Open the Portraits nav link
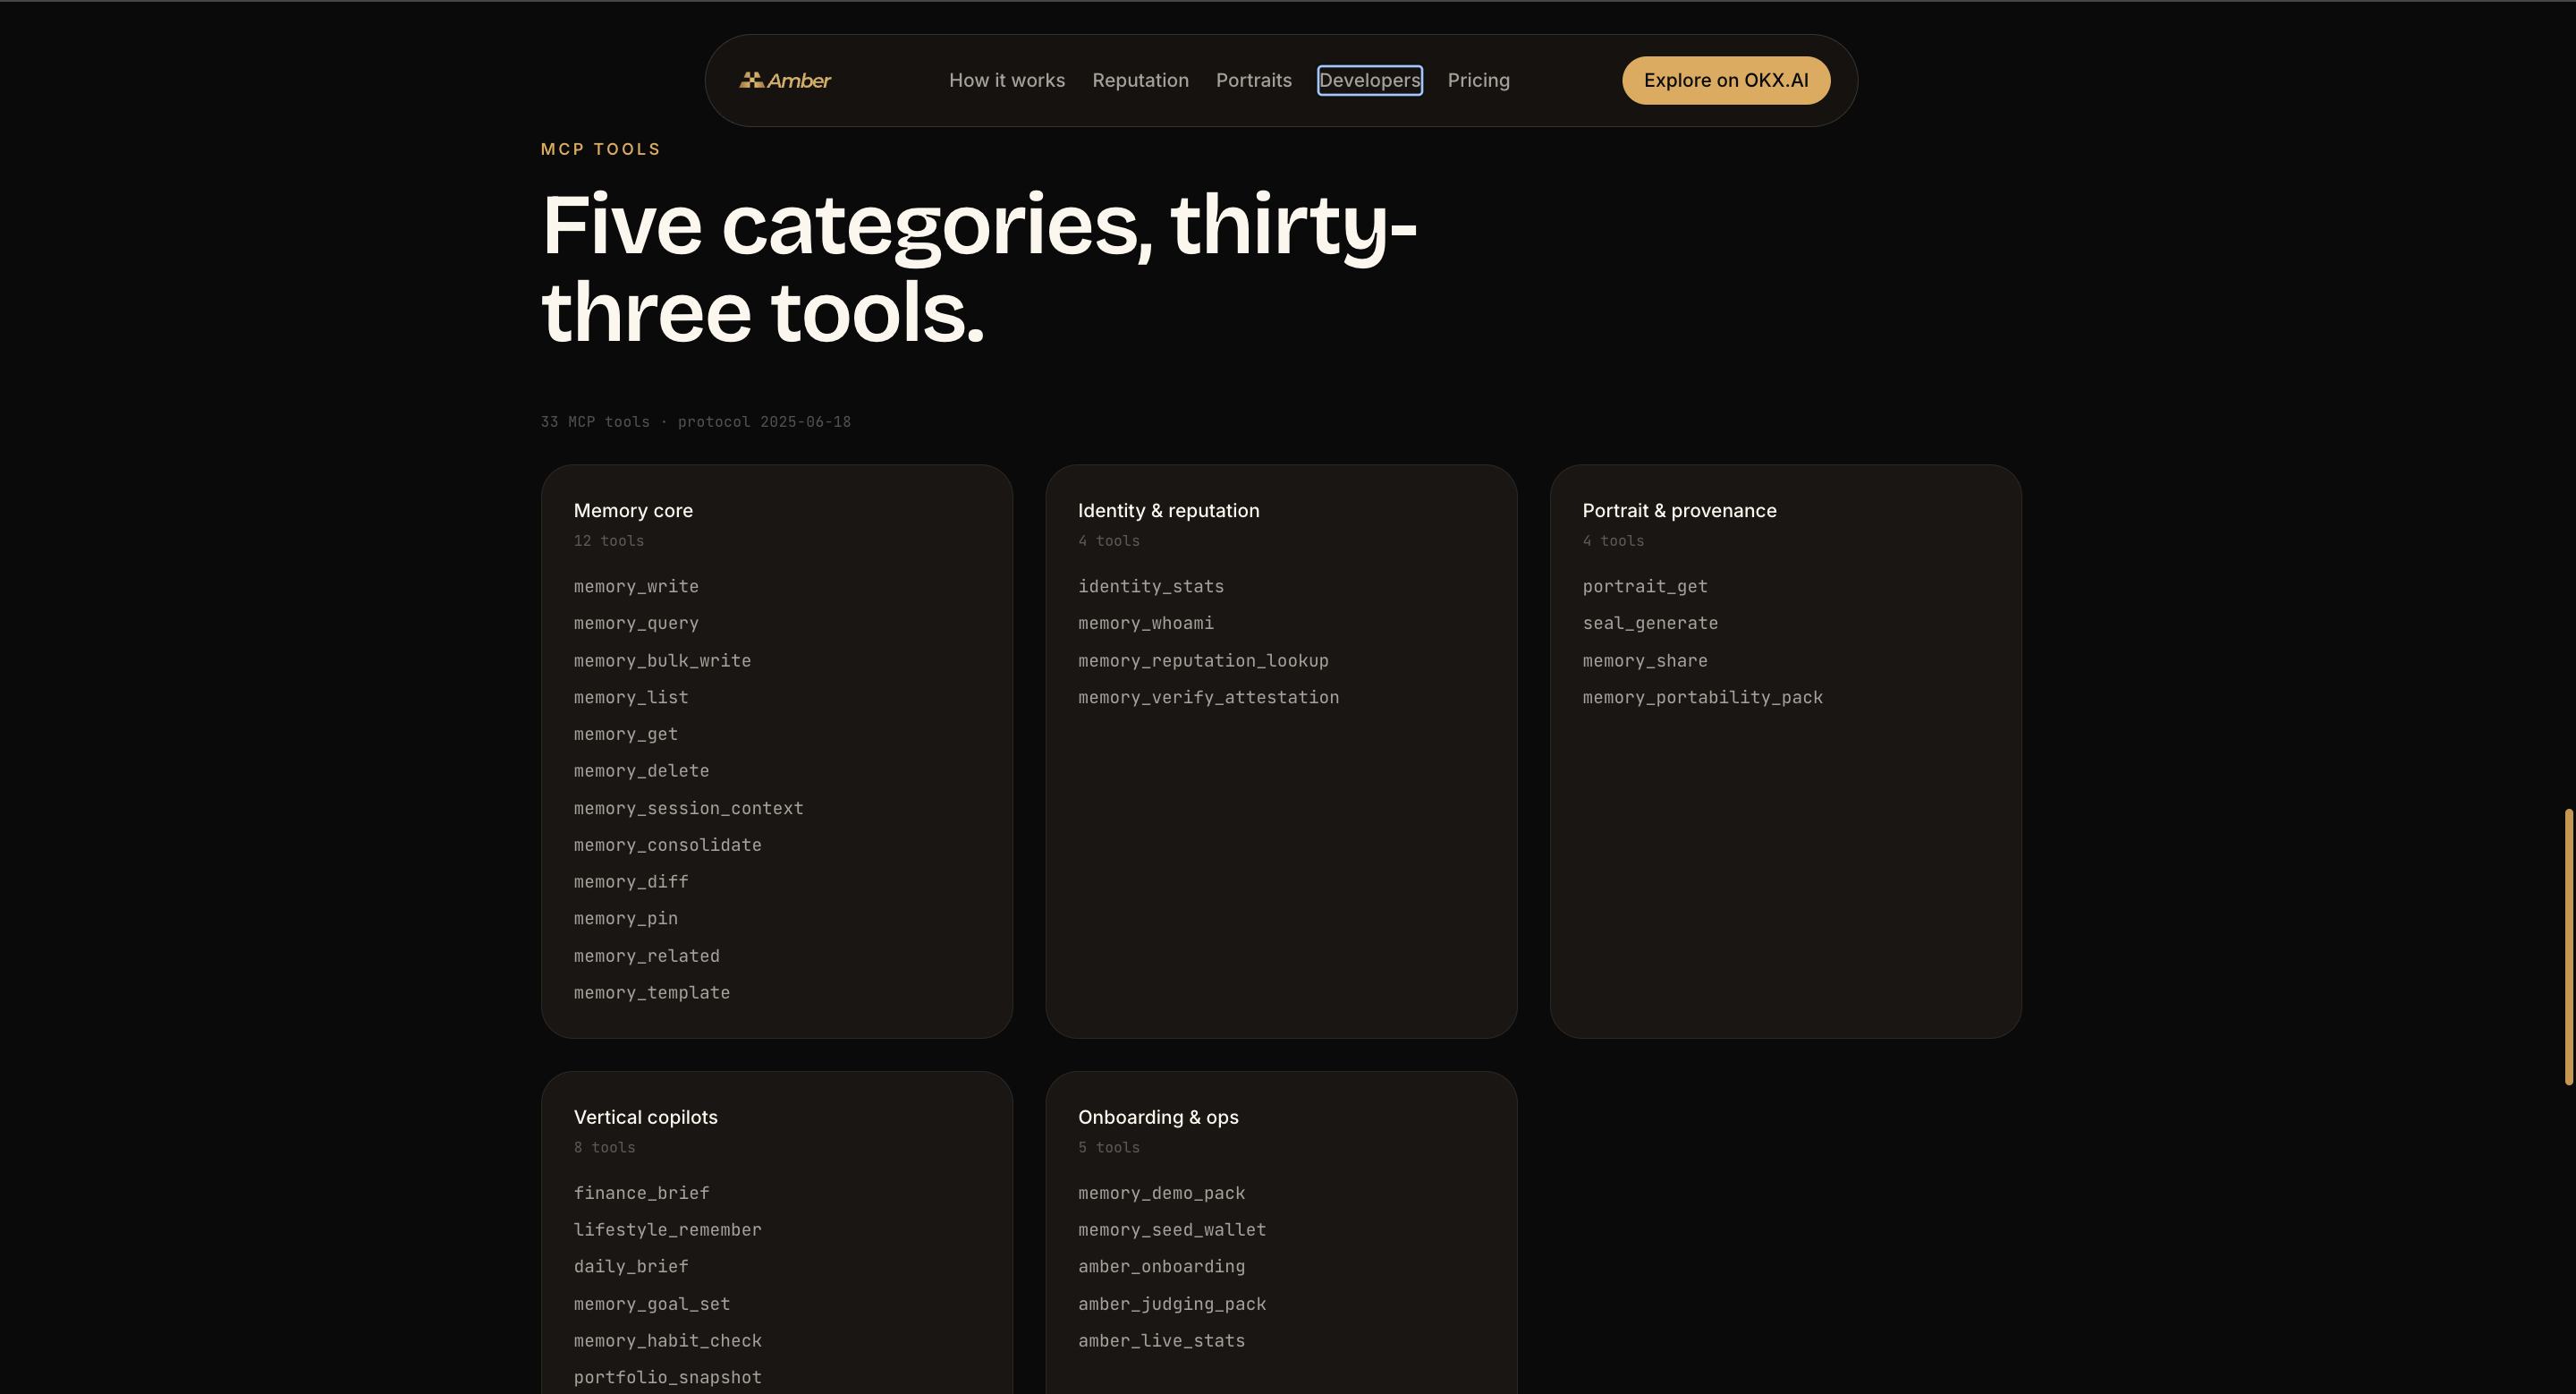This screenshot has width=2576, height=1394. click(1253, 80)
